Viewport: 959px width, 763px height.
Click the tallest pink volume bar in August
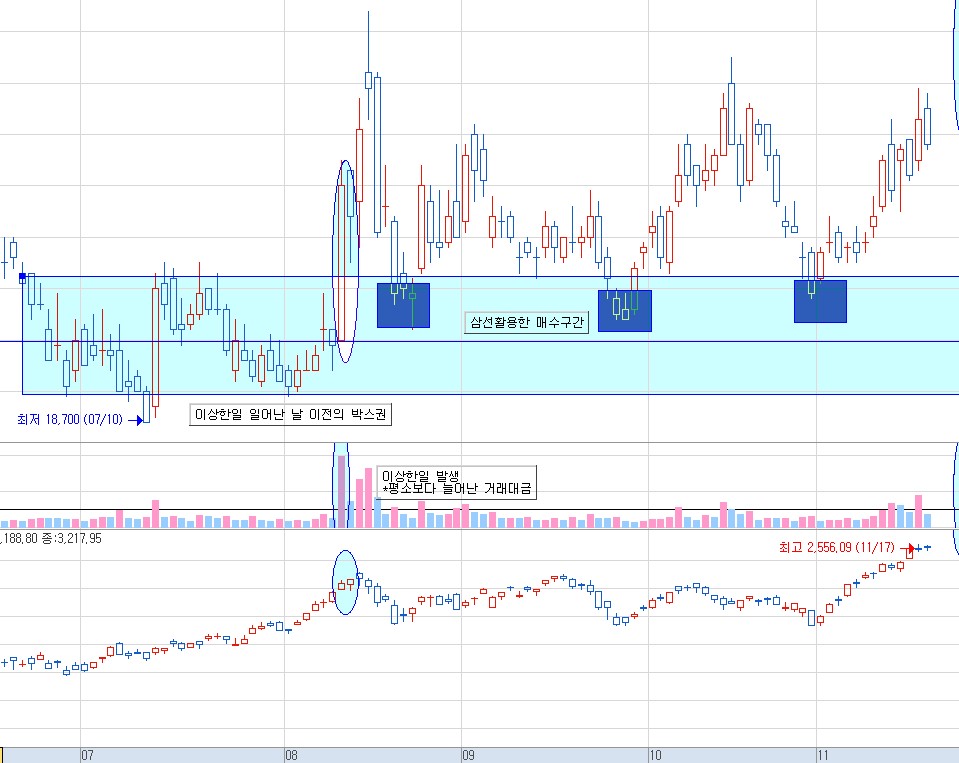(341, 492)
